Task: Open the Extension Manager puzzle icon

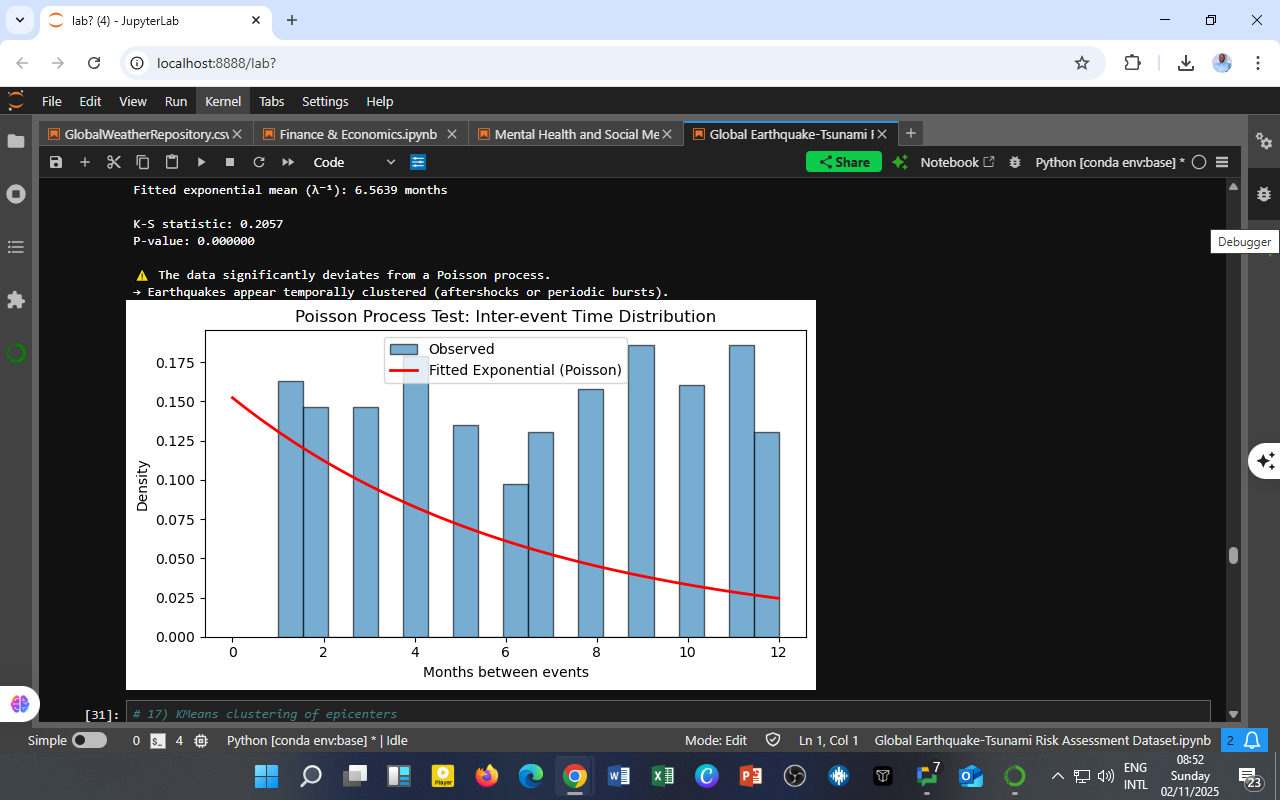Action: [16, 300]
